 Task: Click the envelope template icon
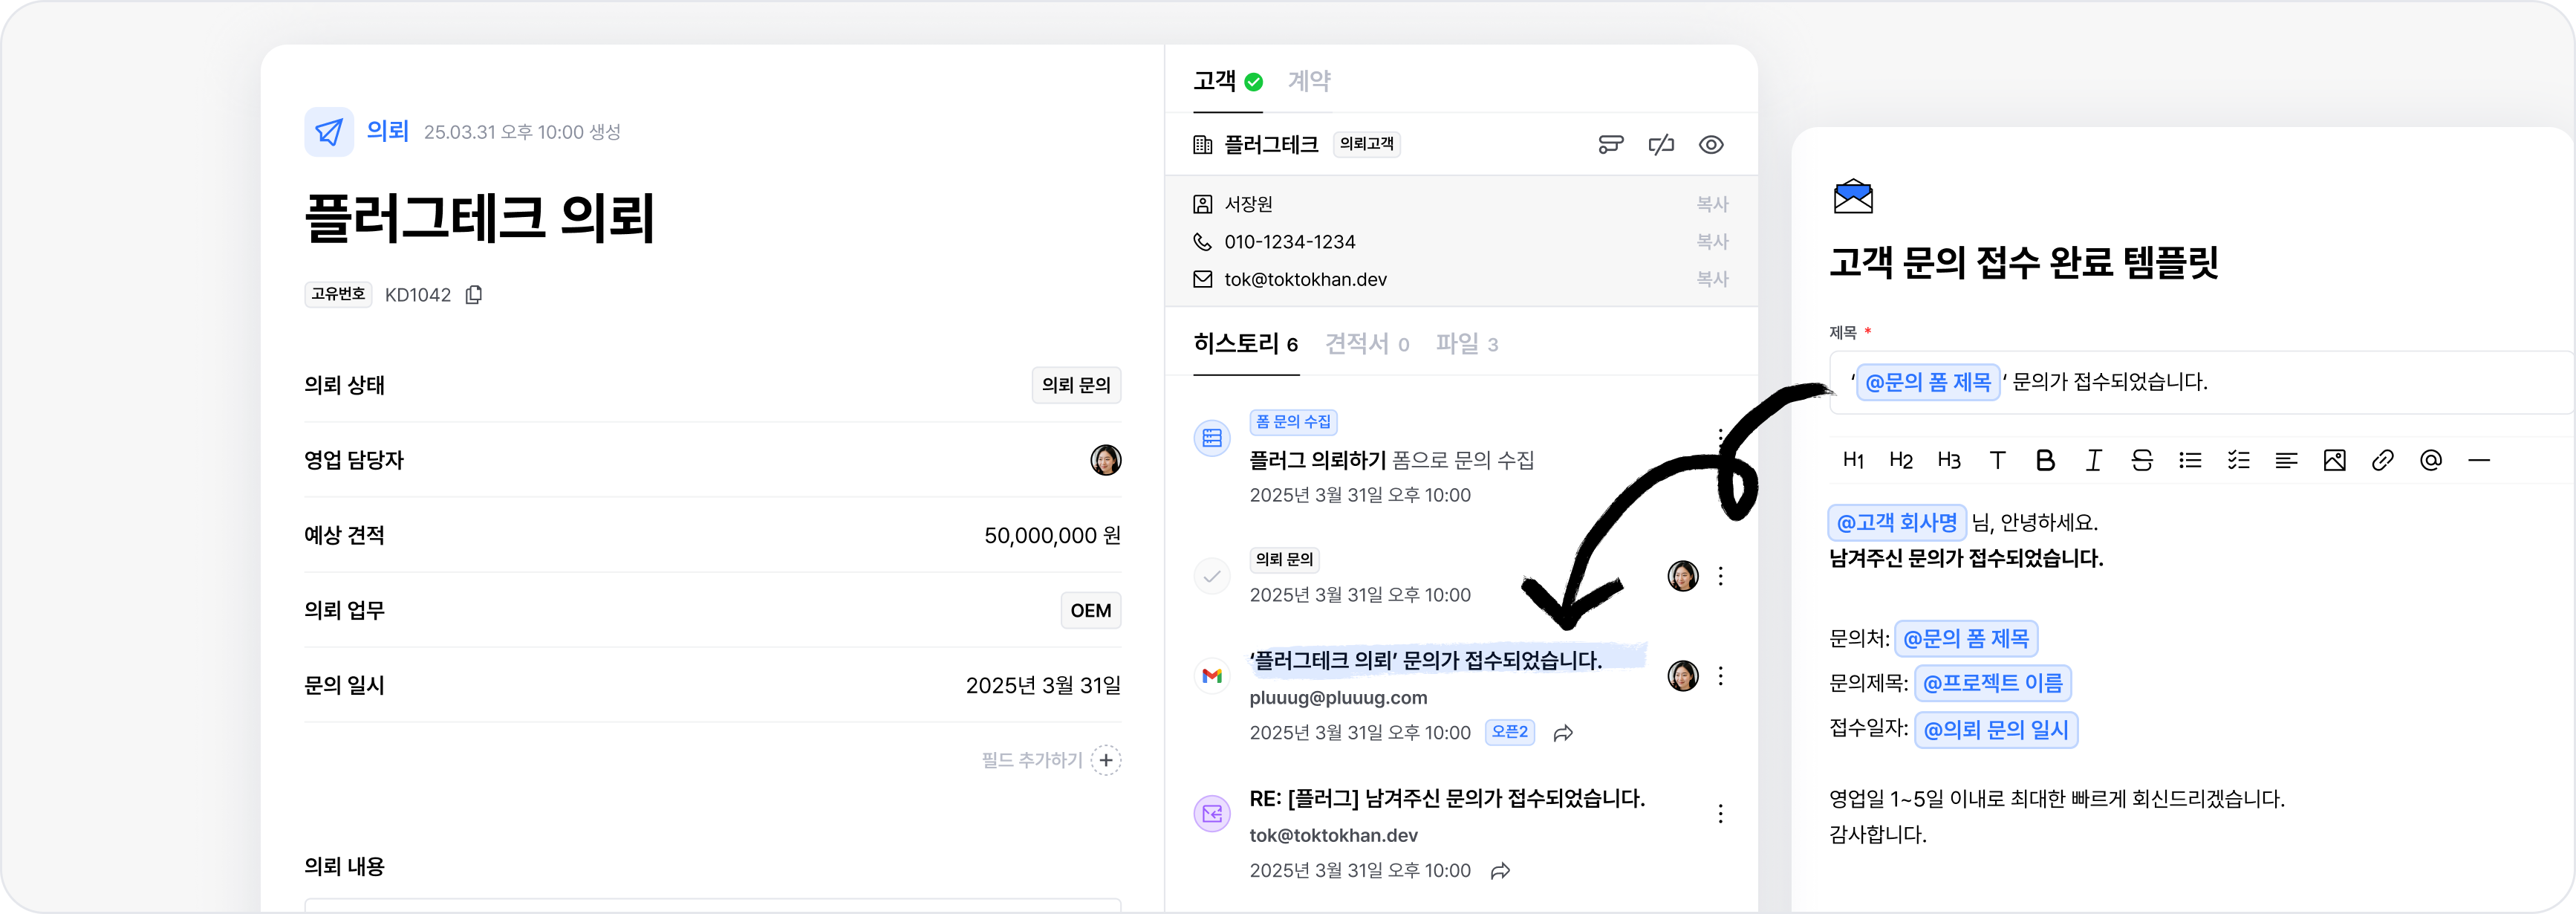tap(1852, 196)
